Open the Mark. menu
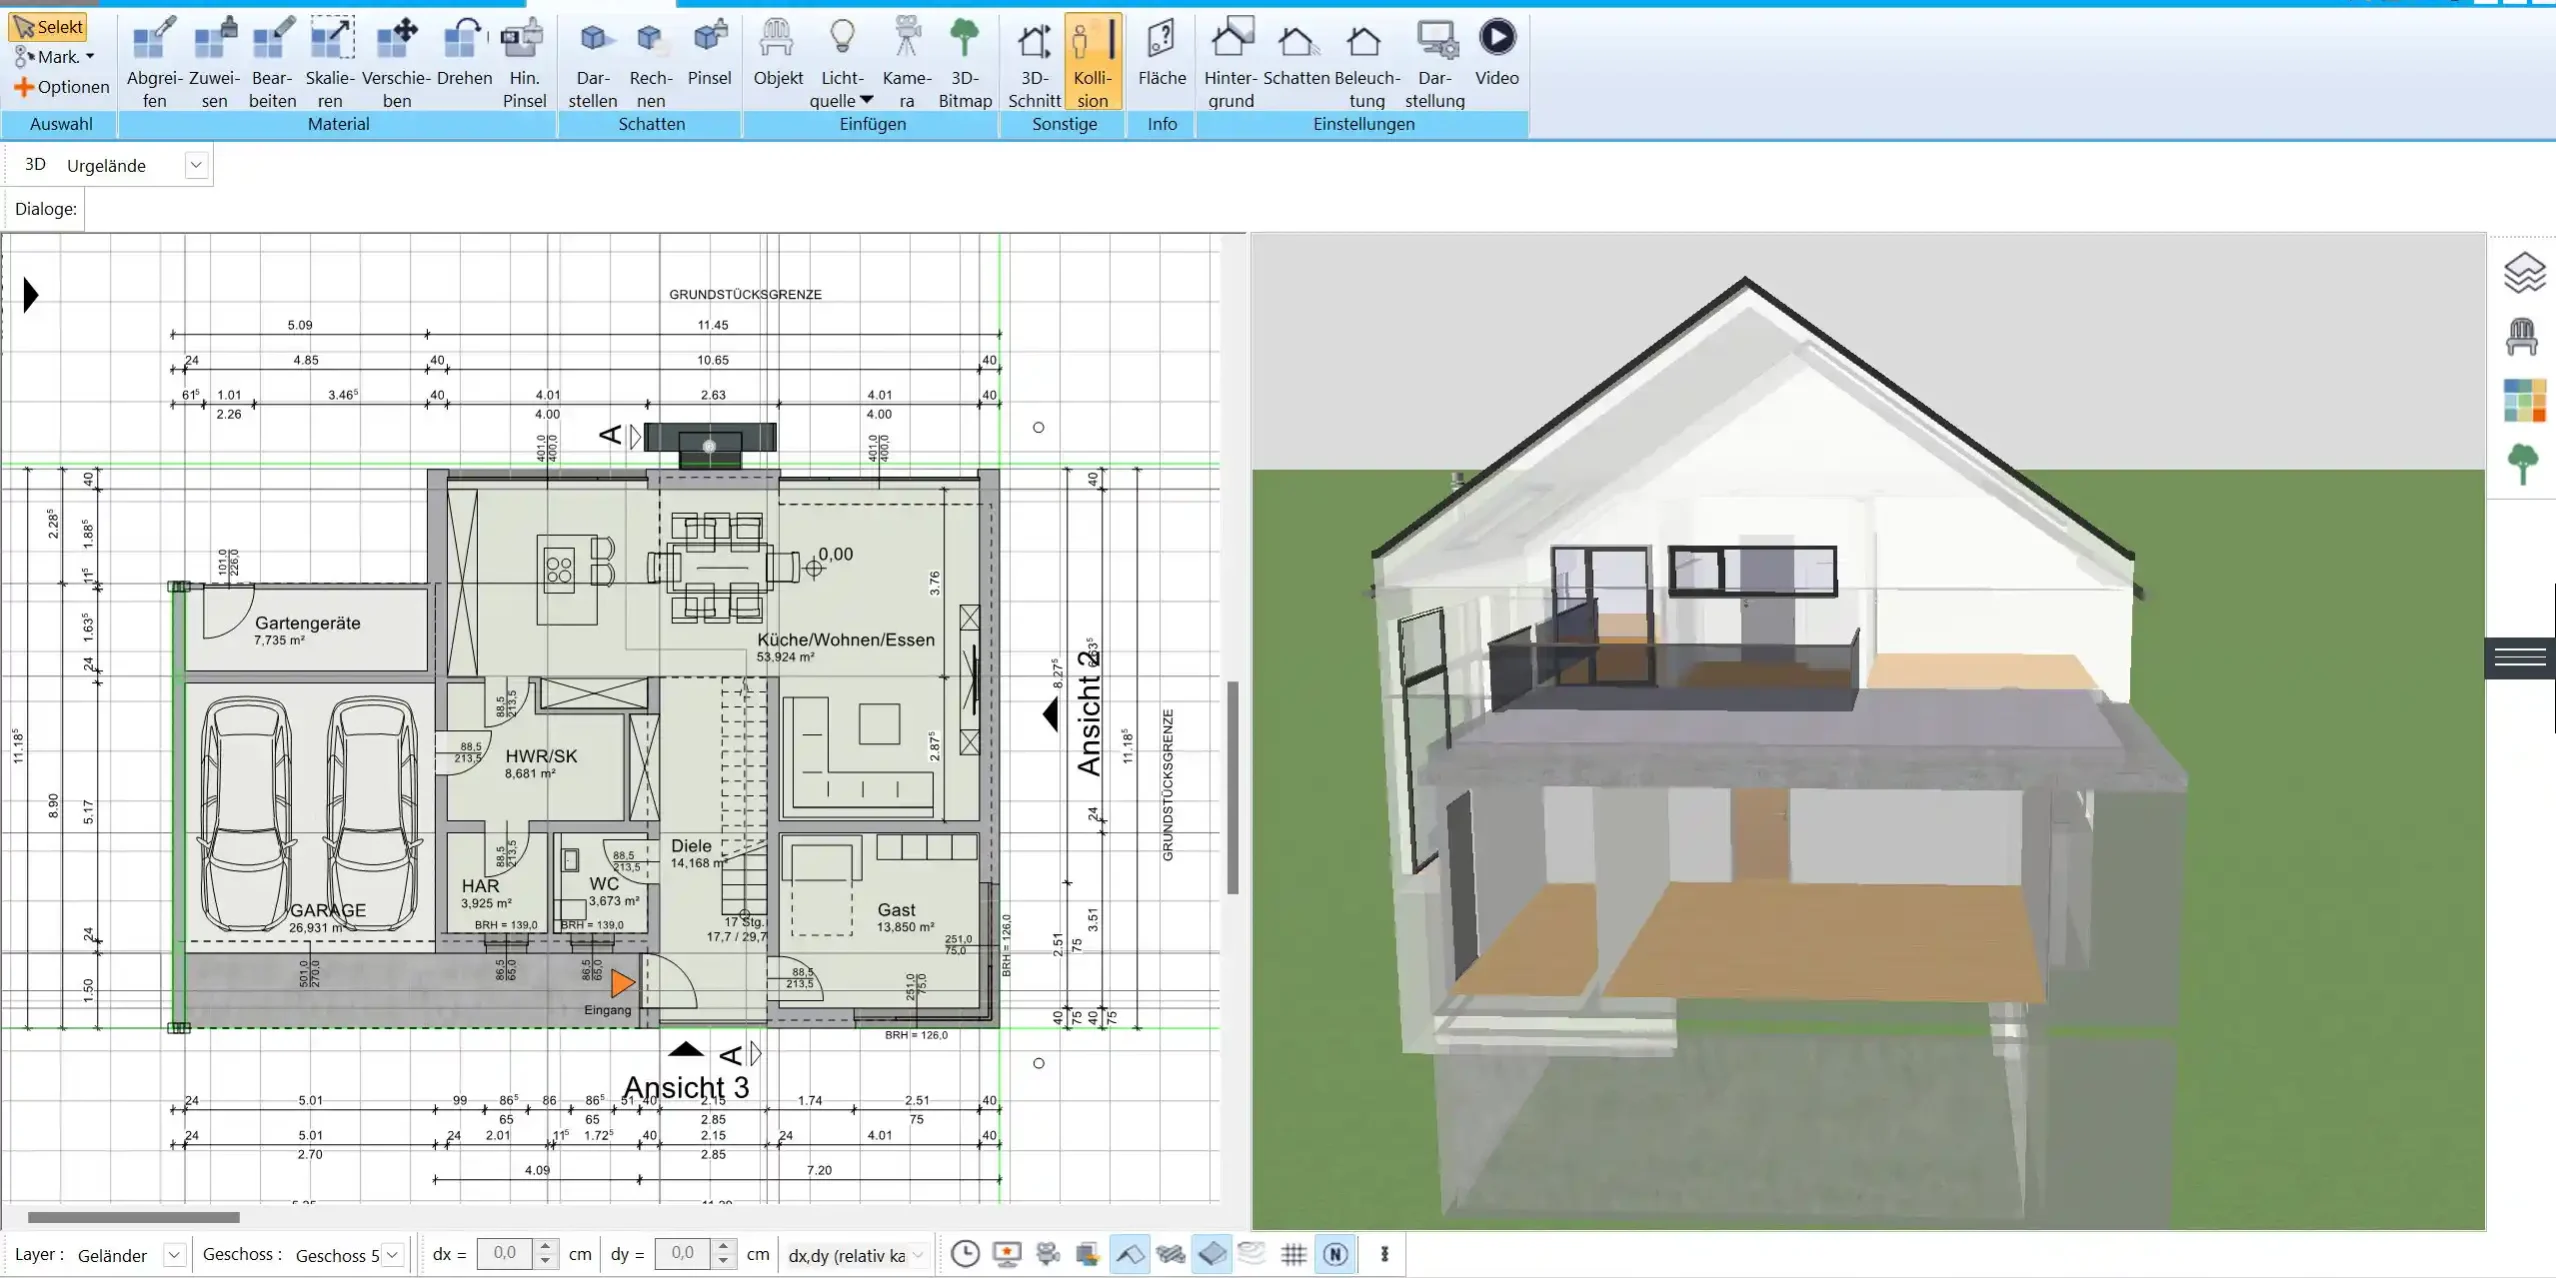Screen dimensions: 2556x1278 55,56
